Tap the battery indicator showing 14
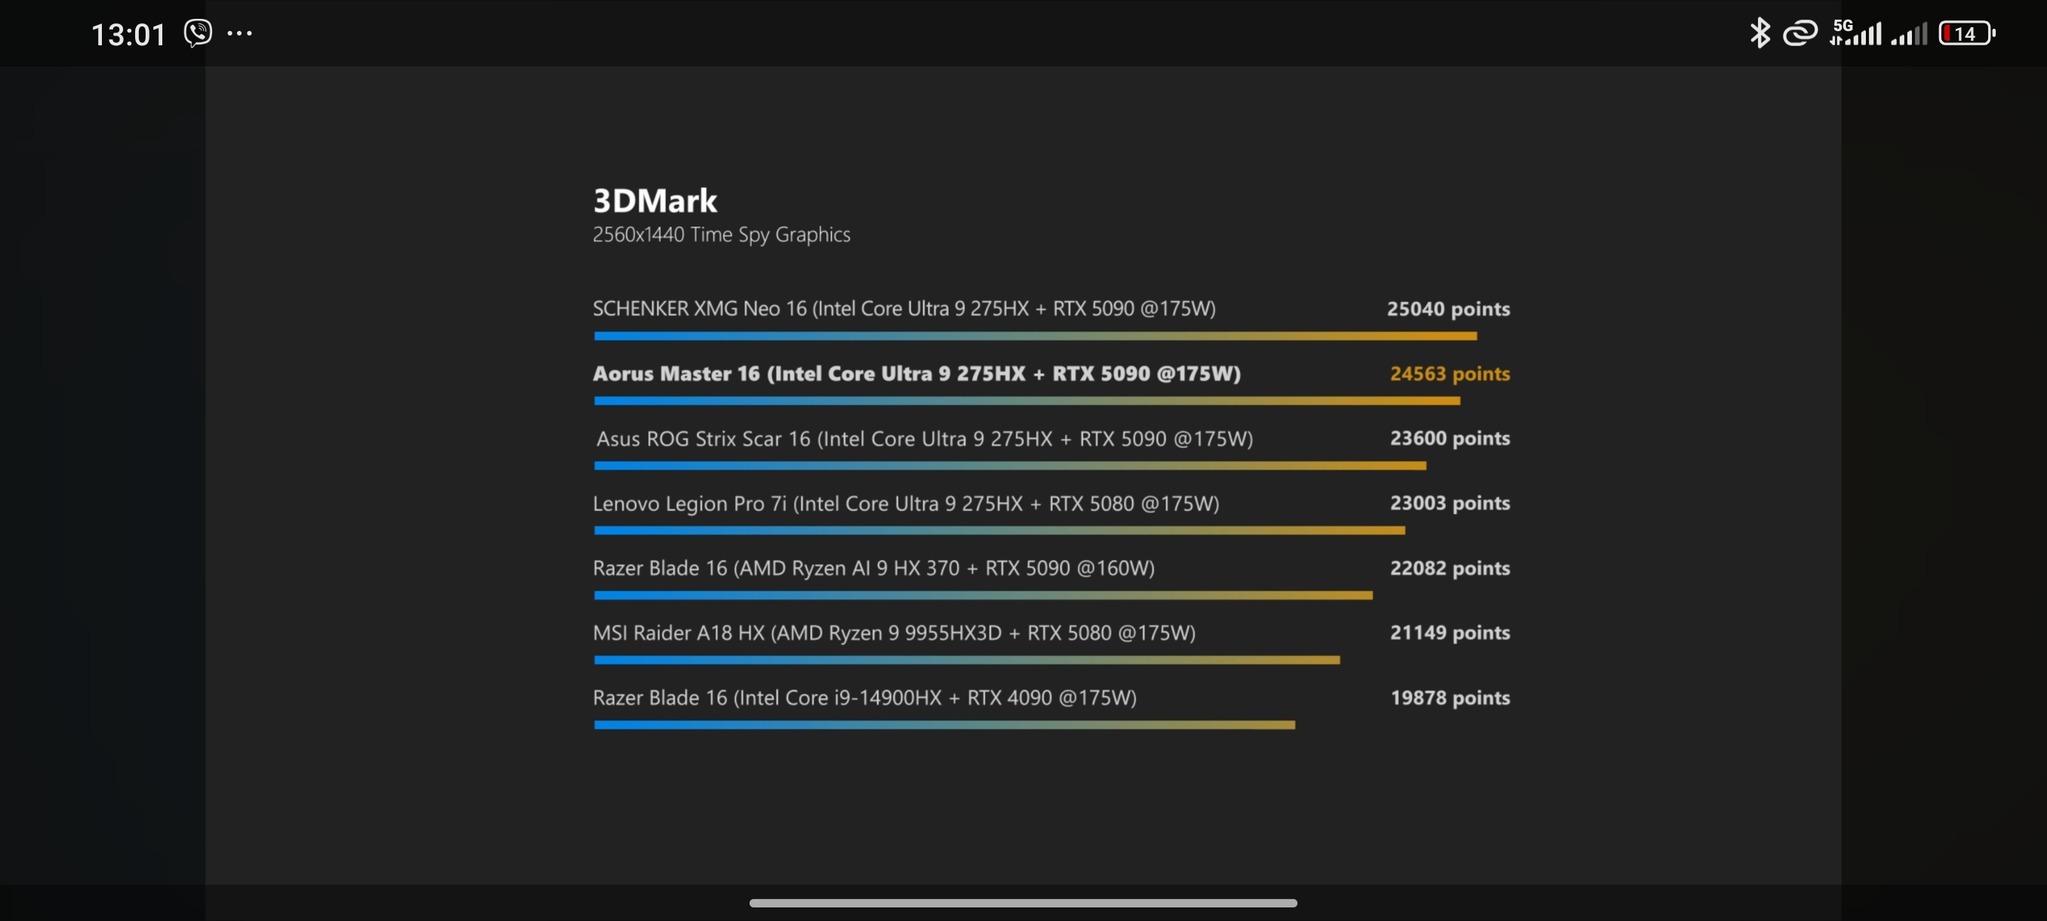This screenshot has height=921, width=2047. 1966,33
